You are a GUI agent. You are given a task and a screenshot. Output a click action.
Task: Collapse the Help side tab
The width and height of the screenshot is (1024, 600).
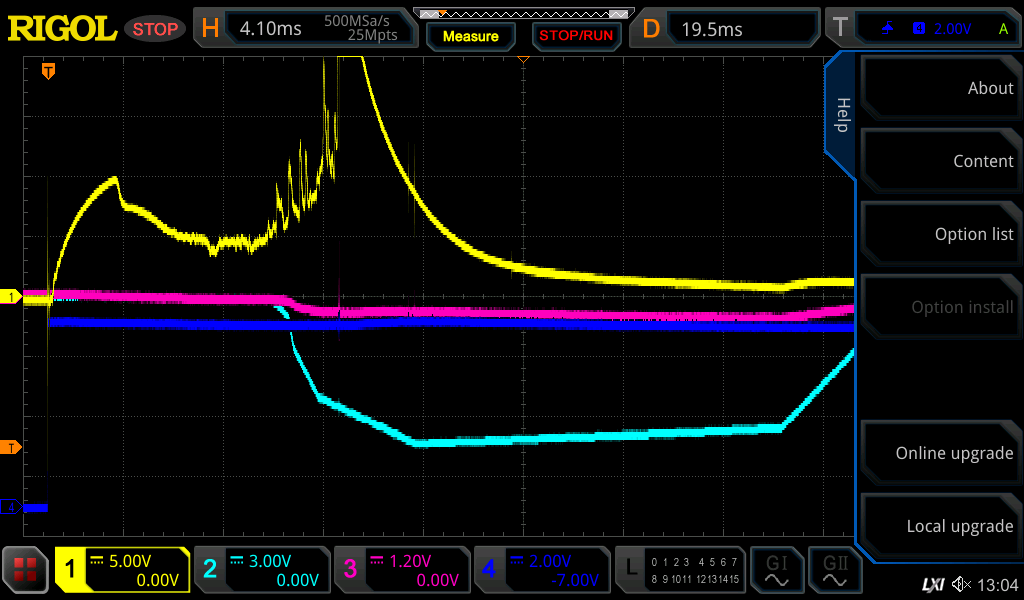click(x=841, y=115)
